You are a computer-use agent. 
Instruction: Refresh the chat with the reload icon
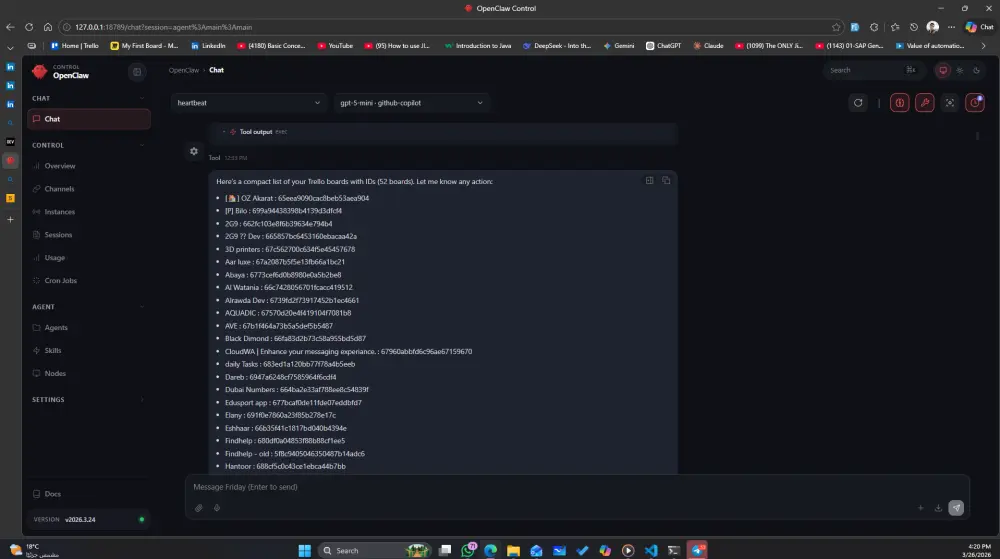pyautogui.click(x=858, y=103)
